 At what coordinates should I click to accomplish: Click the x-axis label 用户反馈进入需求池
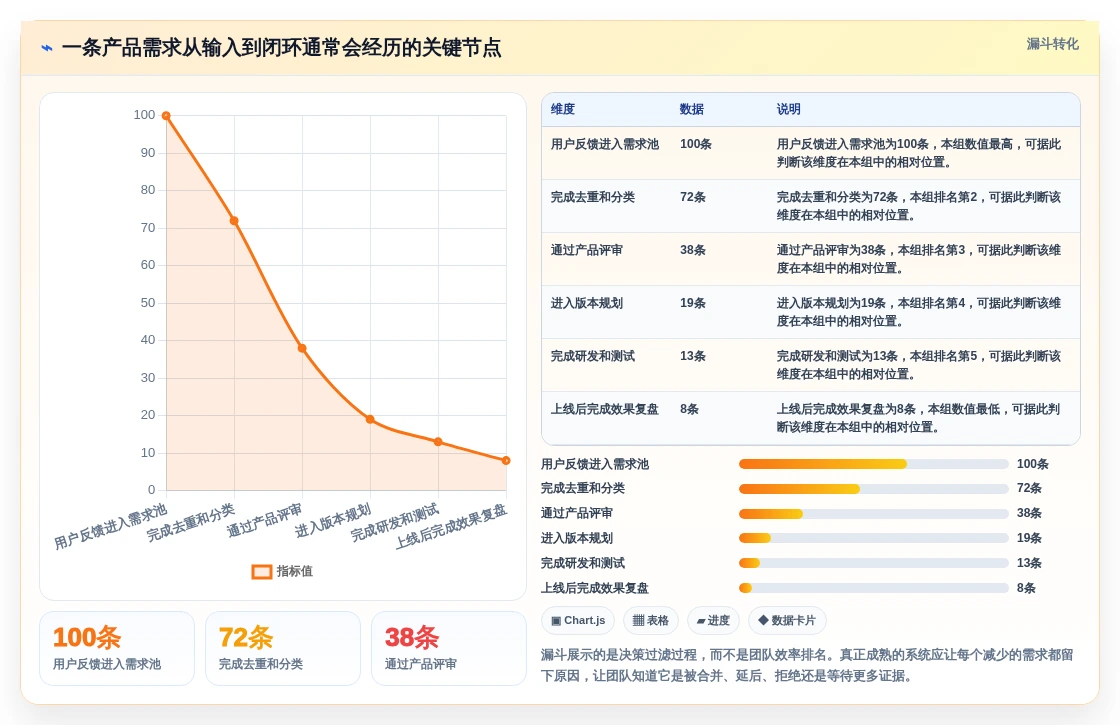point(111,526)
